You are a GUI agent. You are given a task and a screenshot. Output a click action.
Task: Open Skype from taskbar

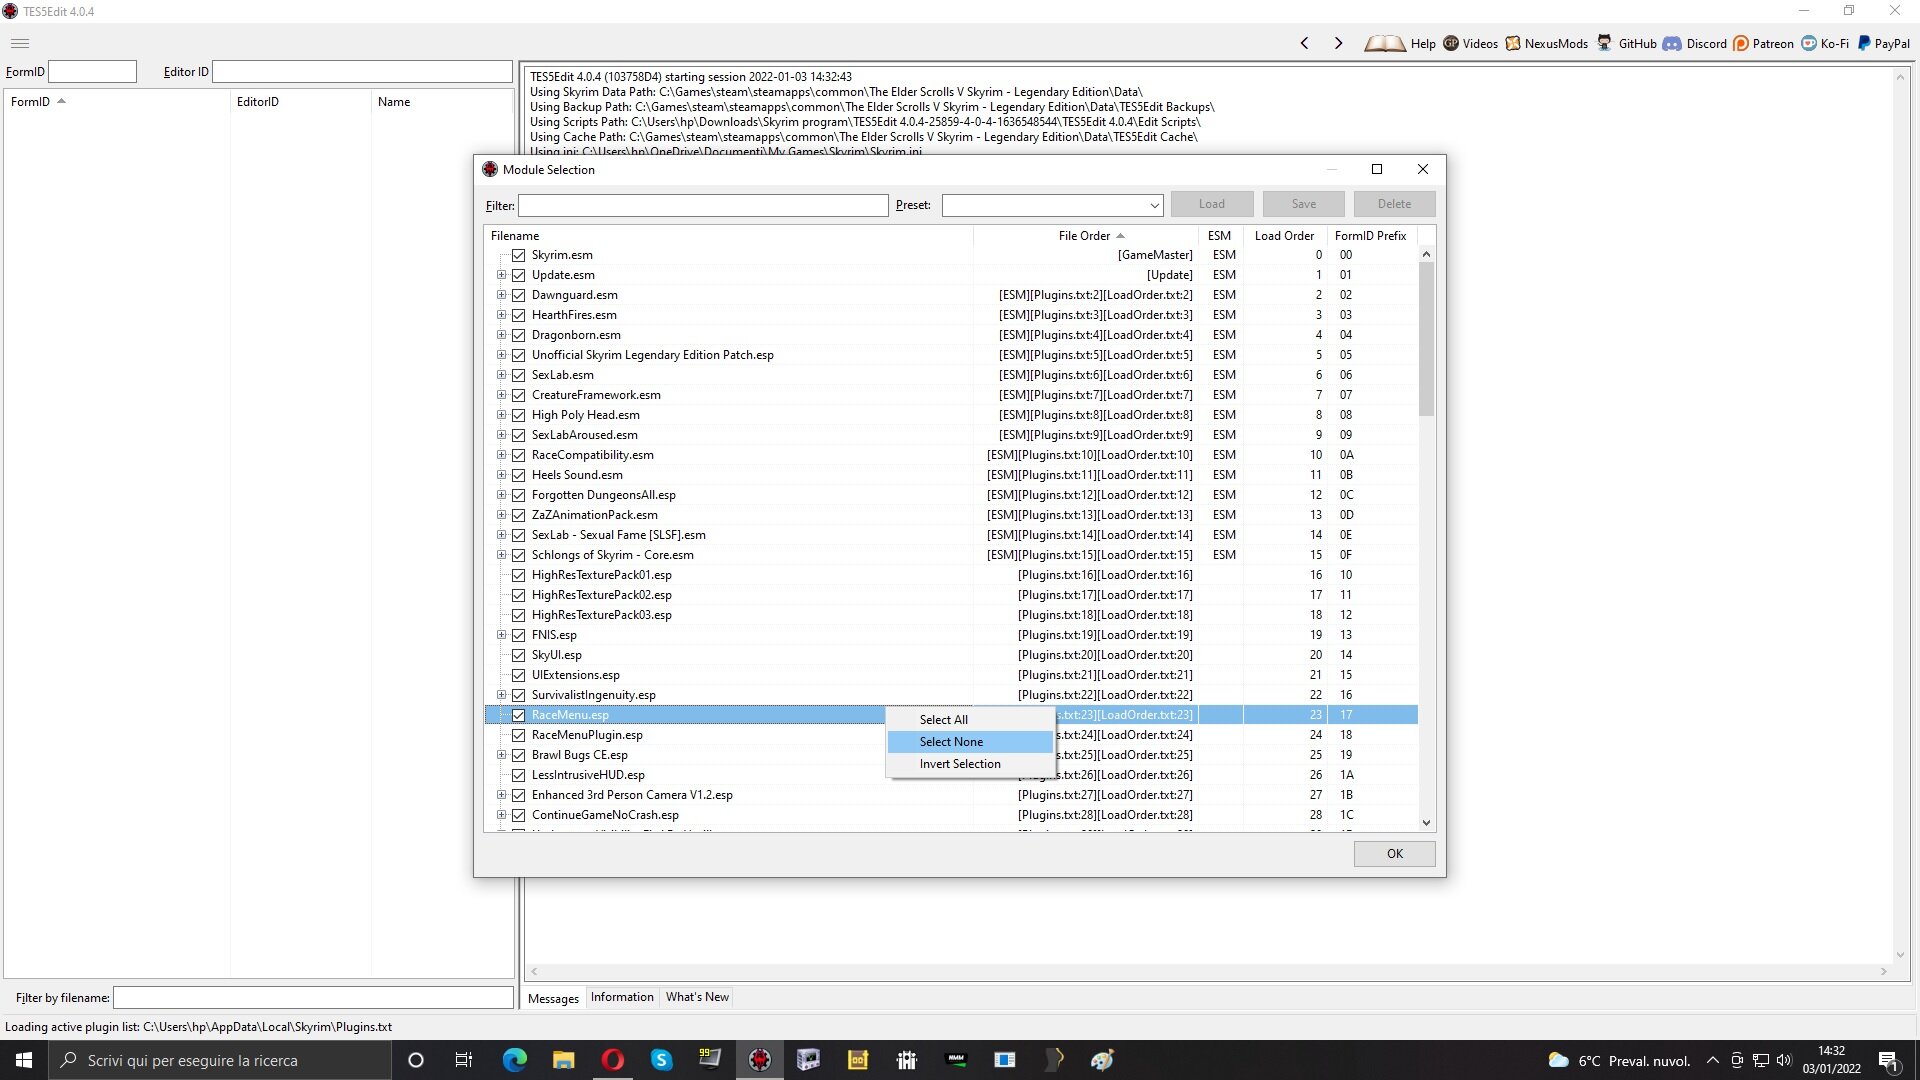coord(661,1060)
